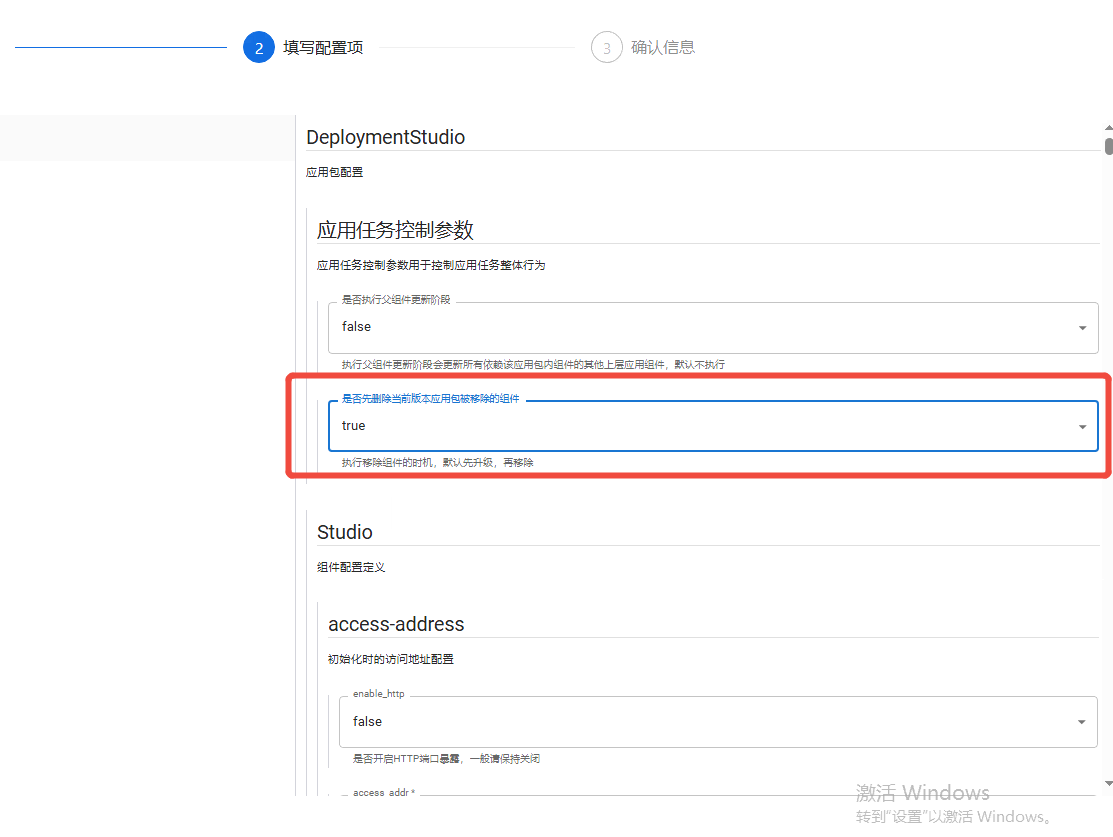Screen dimensions: 1113x837
Task: Click the true value in the highlighted combo box
Action: [353, 425]
